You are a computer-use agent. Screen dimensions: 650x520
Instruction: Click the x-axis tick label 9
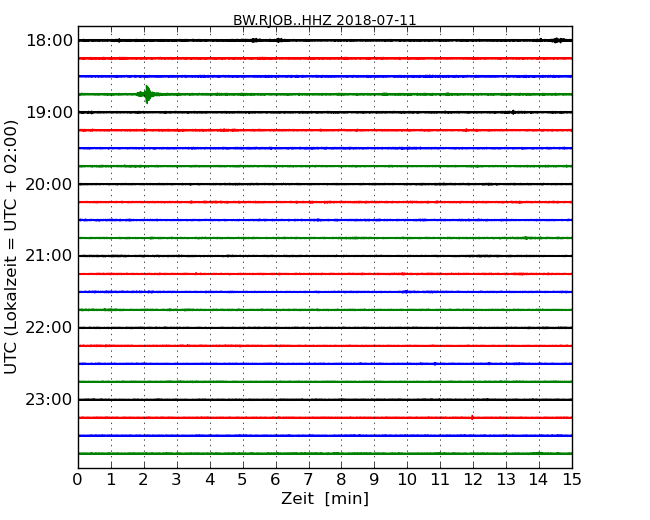(374, 479)
